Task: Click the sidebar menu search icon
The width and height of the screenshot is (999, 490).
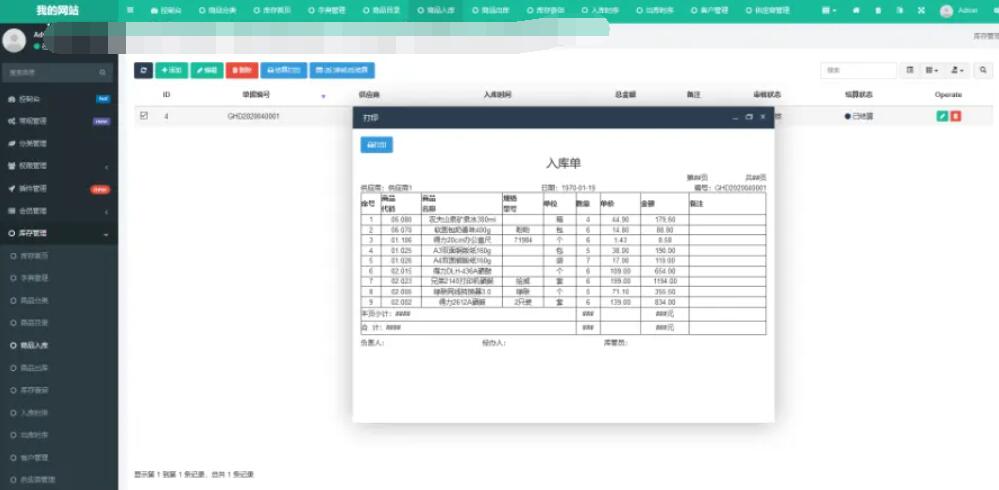Action: 103,73
